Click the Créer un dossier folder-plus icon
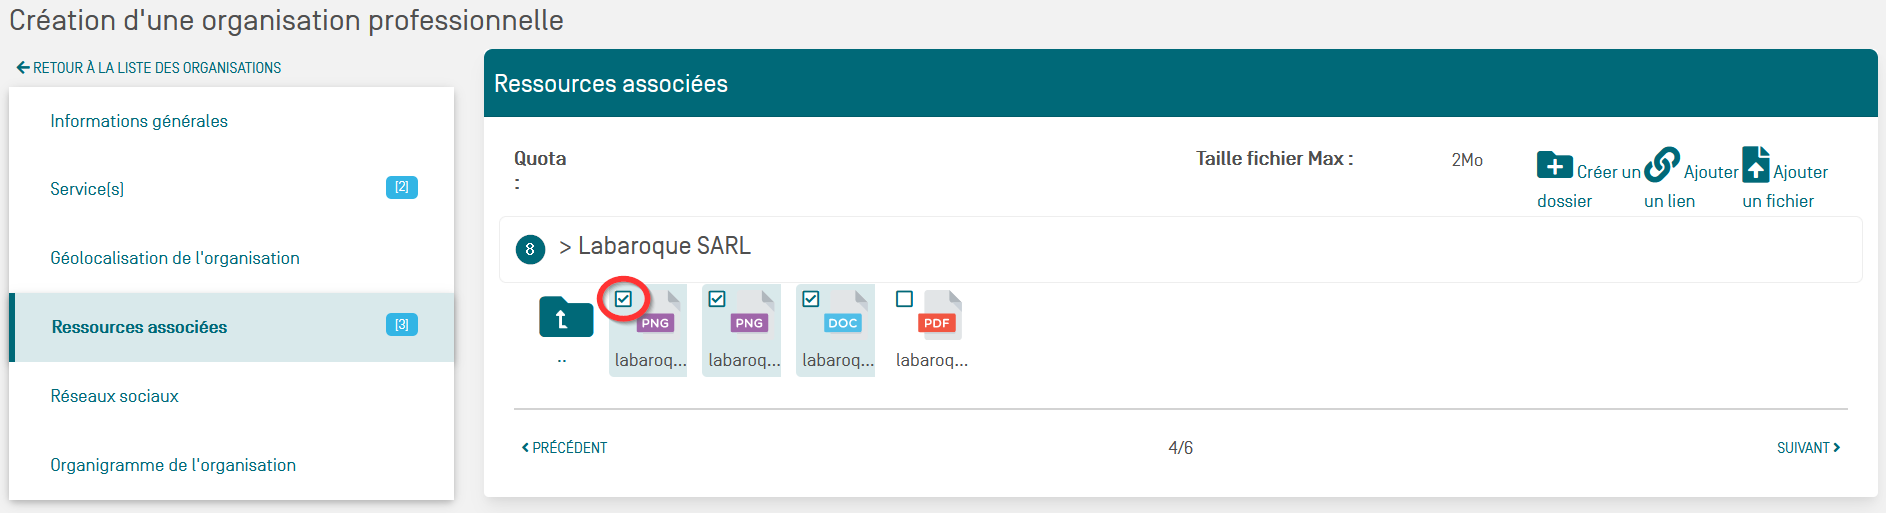 pyautogui.click(x=1554, y=166)
